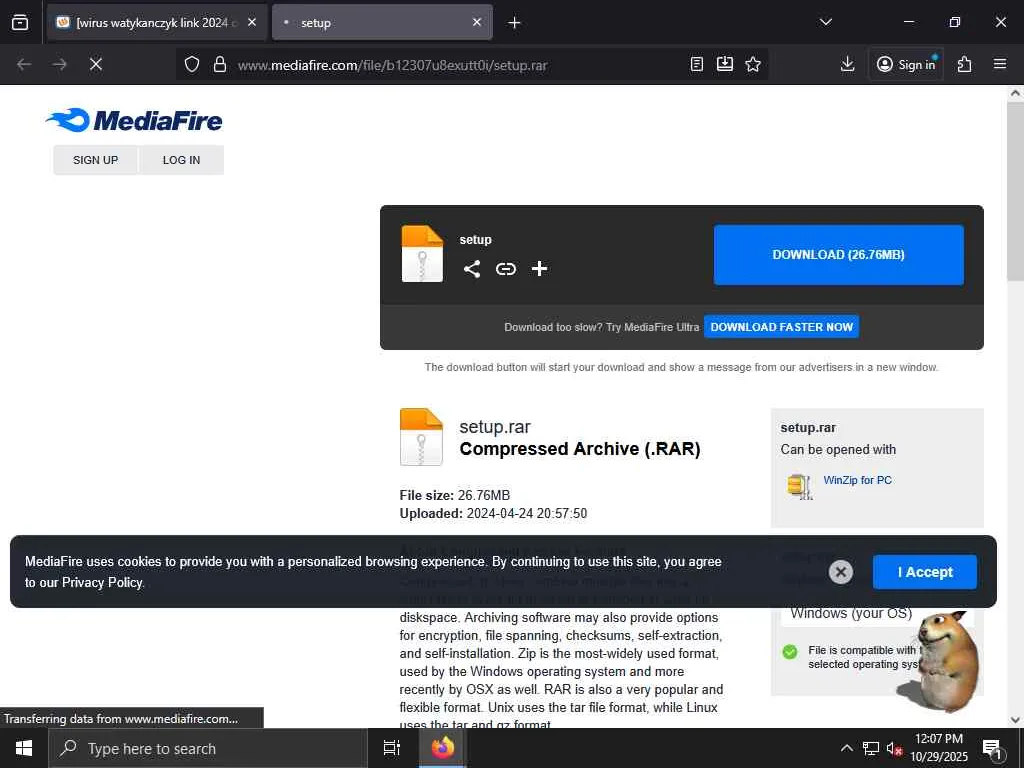Viewport: 1024px width, 768px height.
Task: Close the setup tab
Action: (x=477, y=22)
